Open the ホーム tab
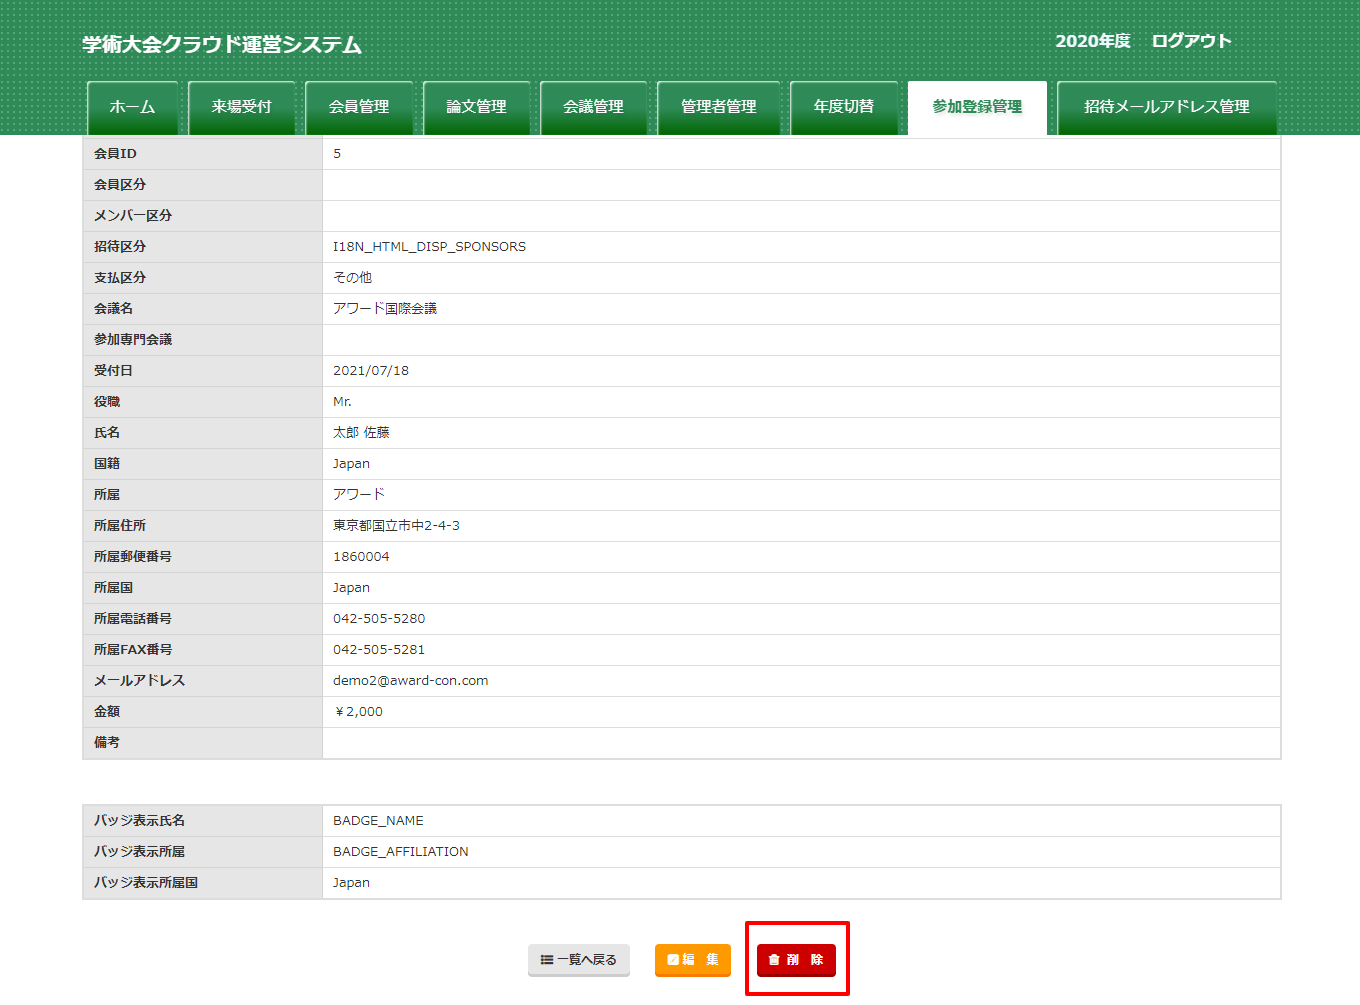This screenshot has width=1360, height=1005. tap(132, 107)
